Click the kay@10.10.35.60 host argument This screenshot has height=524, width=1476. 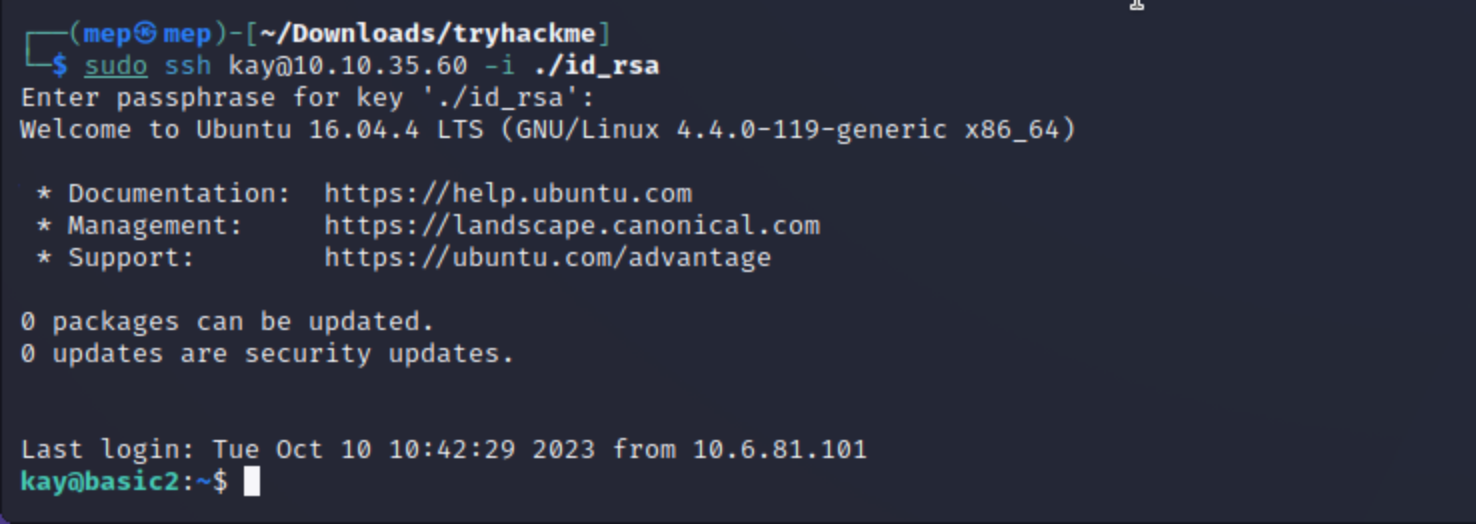tap(348, 66)
